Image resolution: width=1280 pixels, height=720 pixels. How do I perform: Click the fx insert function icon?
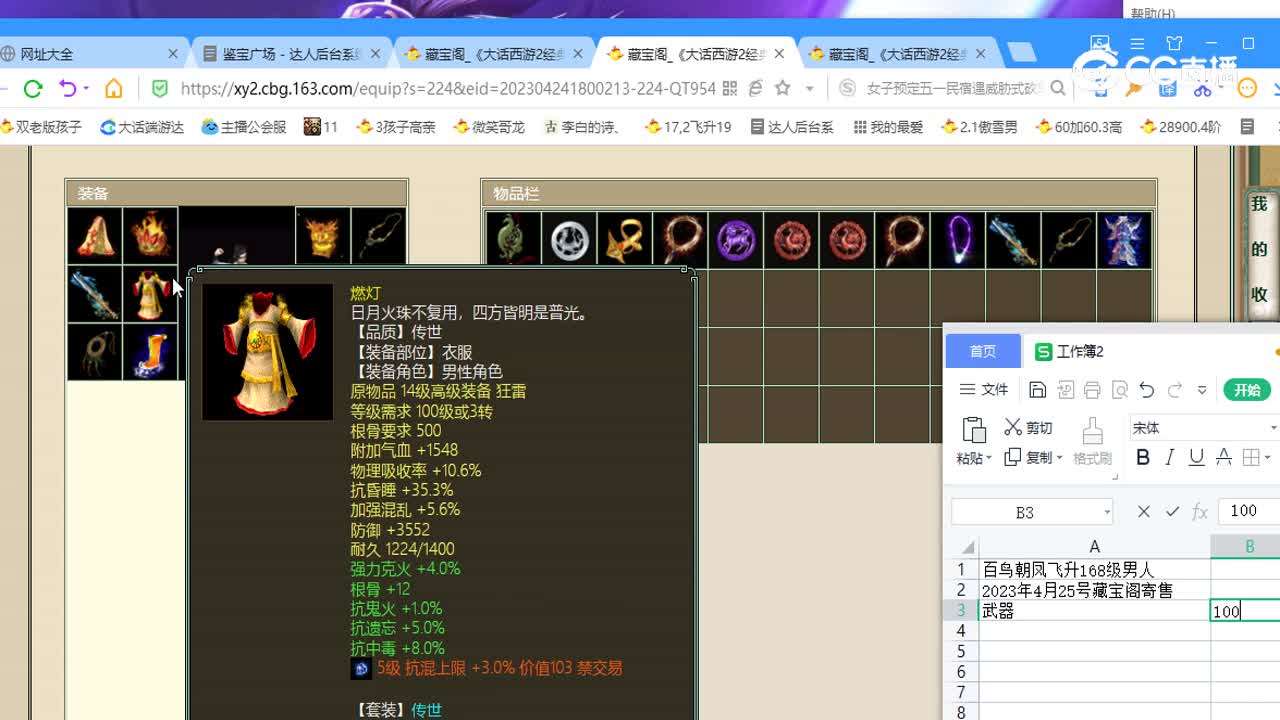pyautogui.click(x=1200, y=512)
